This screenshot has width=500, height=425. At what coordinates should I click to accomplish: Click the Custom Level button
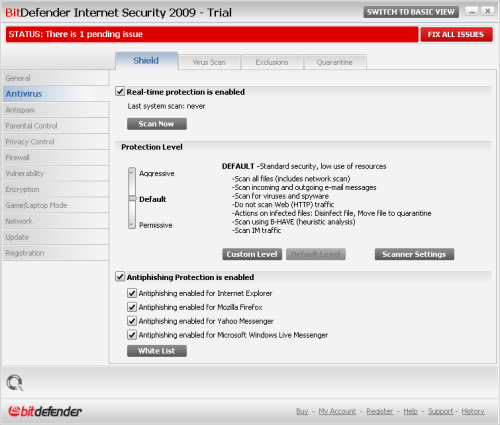[x=252, y=254]
